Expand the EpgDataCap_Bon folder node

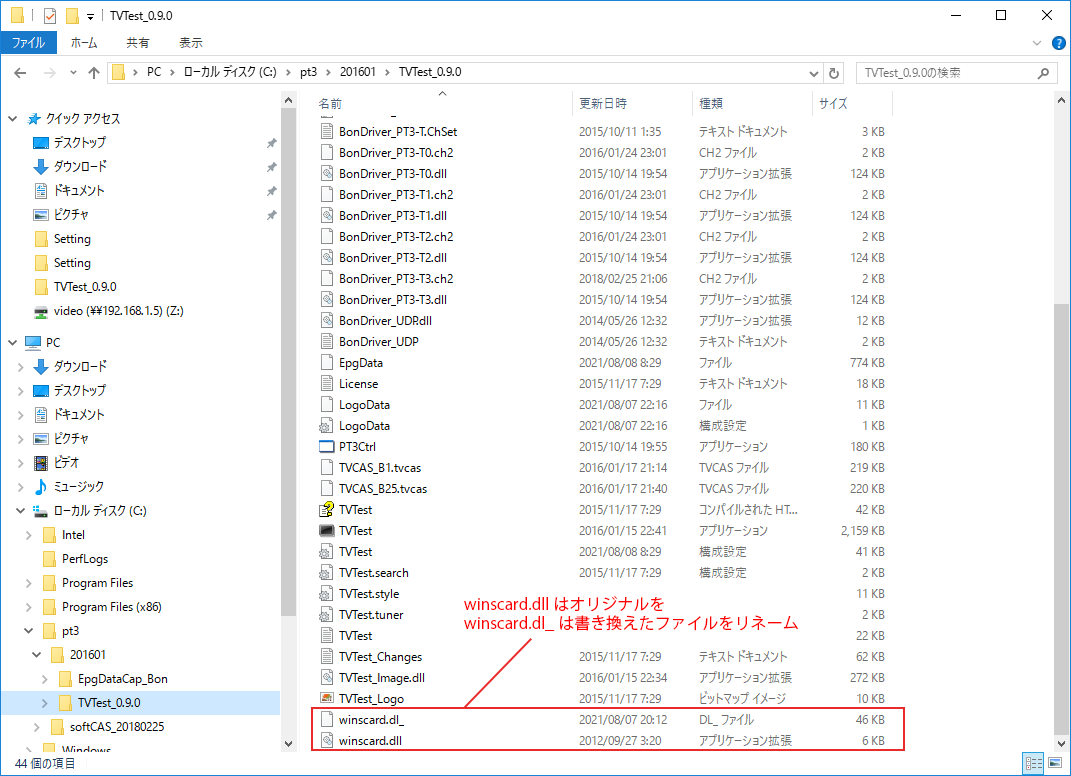pyautogui.click(x=44, y=679)
